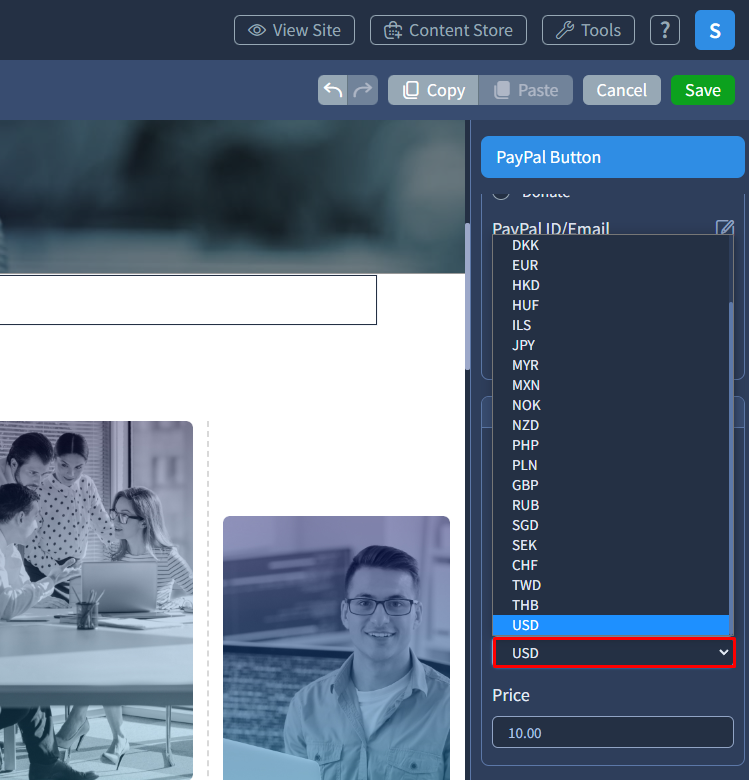Choose EUR from currency list
Screen dimensions: 749x780
coord(611,265)
